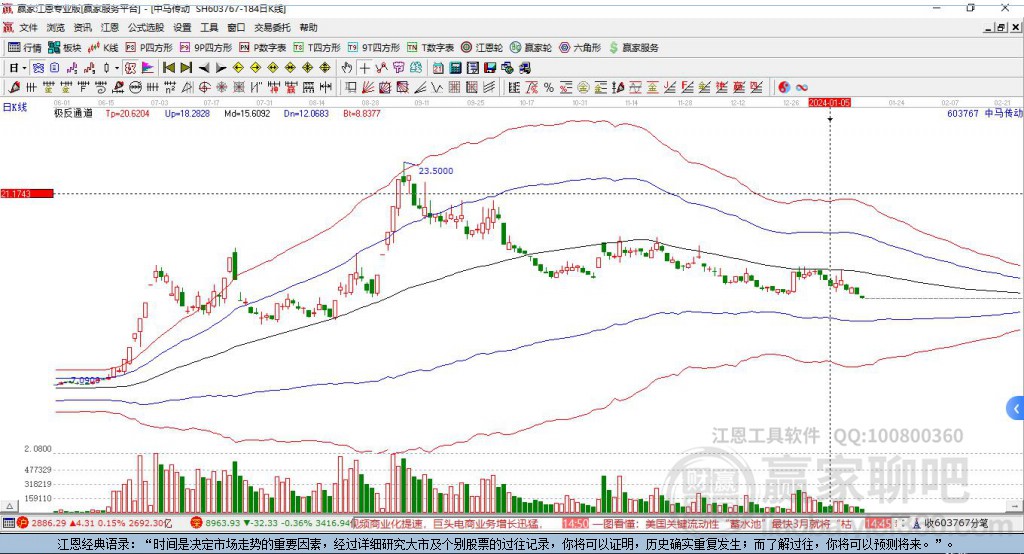Jump to last bar icon
The width and height of the screenshot is (1024, 554).
click(x=186, y=68)
